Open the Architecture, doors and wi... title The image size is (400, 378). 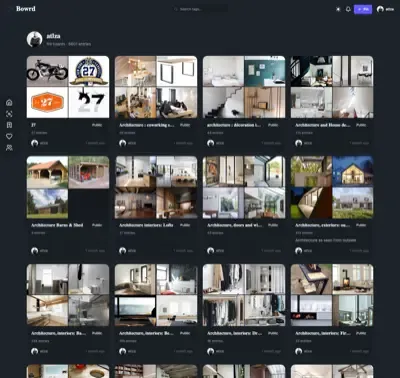tap(234, 225)
